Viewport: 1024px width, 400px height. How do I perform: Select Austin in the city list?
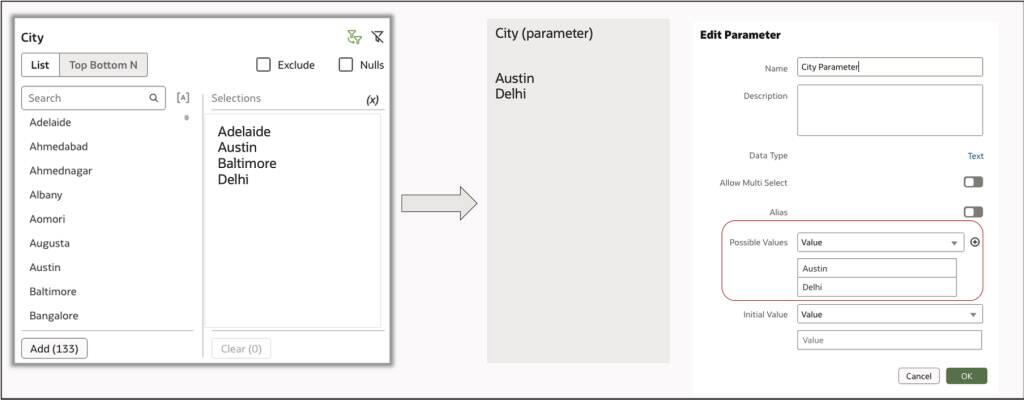coord(45,267)
